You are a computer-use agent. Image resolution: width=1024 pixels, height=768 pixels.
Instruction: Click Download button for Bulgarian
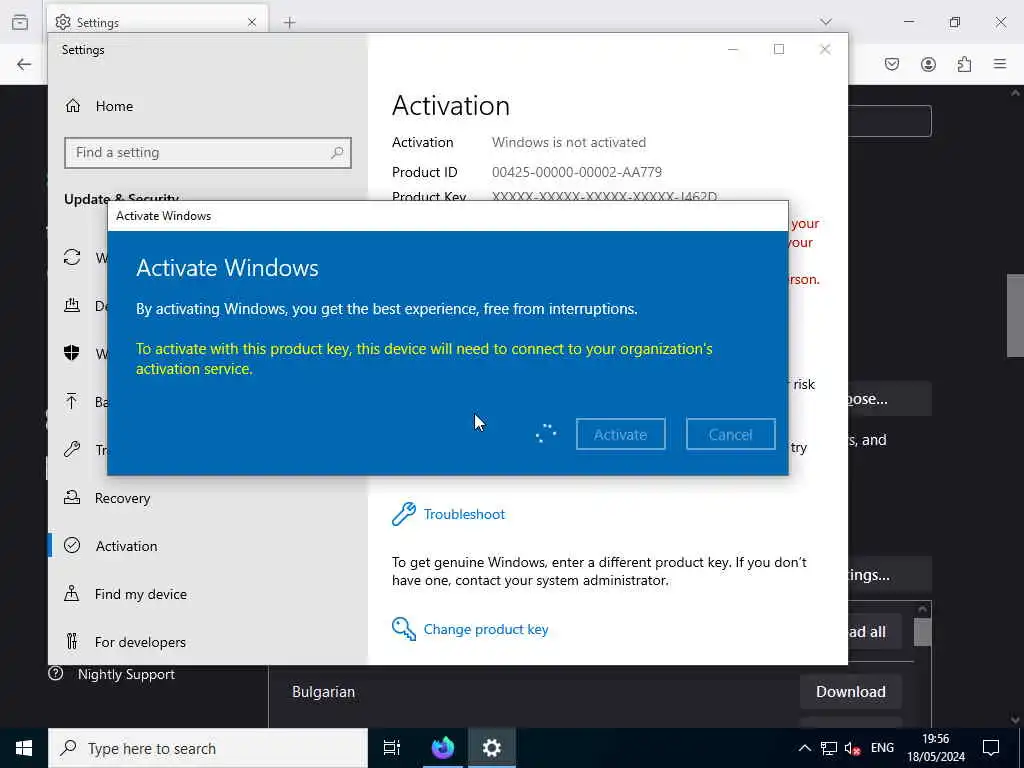(x=851, y=692)
